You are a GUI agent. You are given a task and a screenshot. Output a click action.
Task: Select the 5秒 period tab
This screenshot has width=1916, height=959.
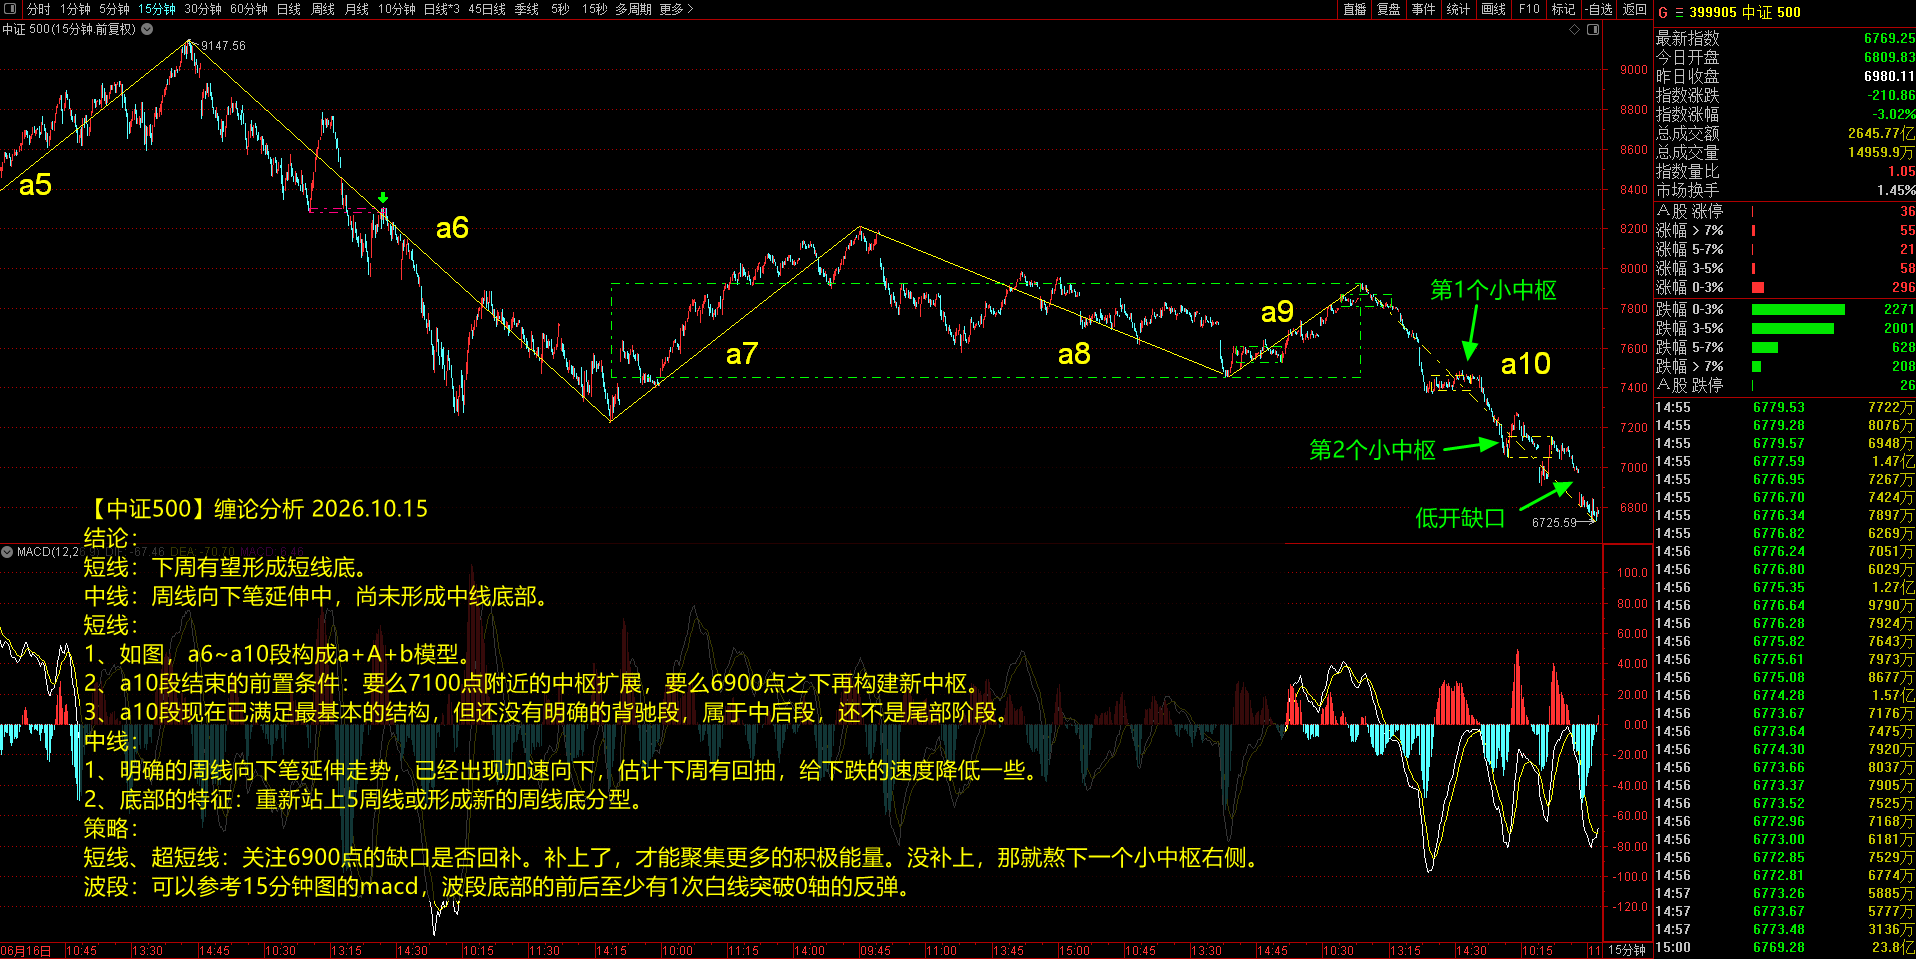(560, 9)
